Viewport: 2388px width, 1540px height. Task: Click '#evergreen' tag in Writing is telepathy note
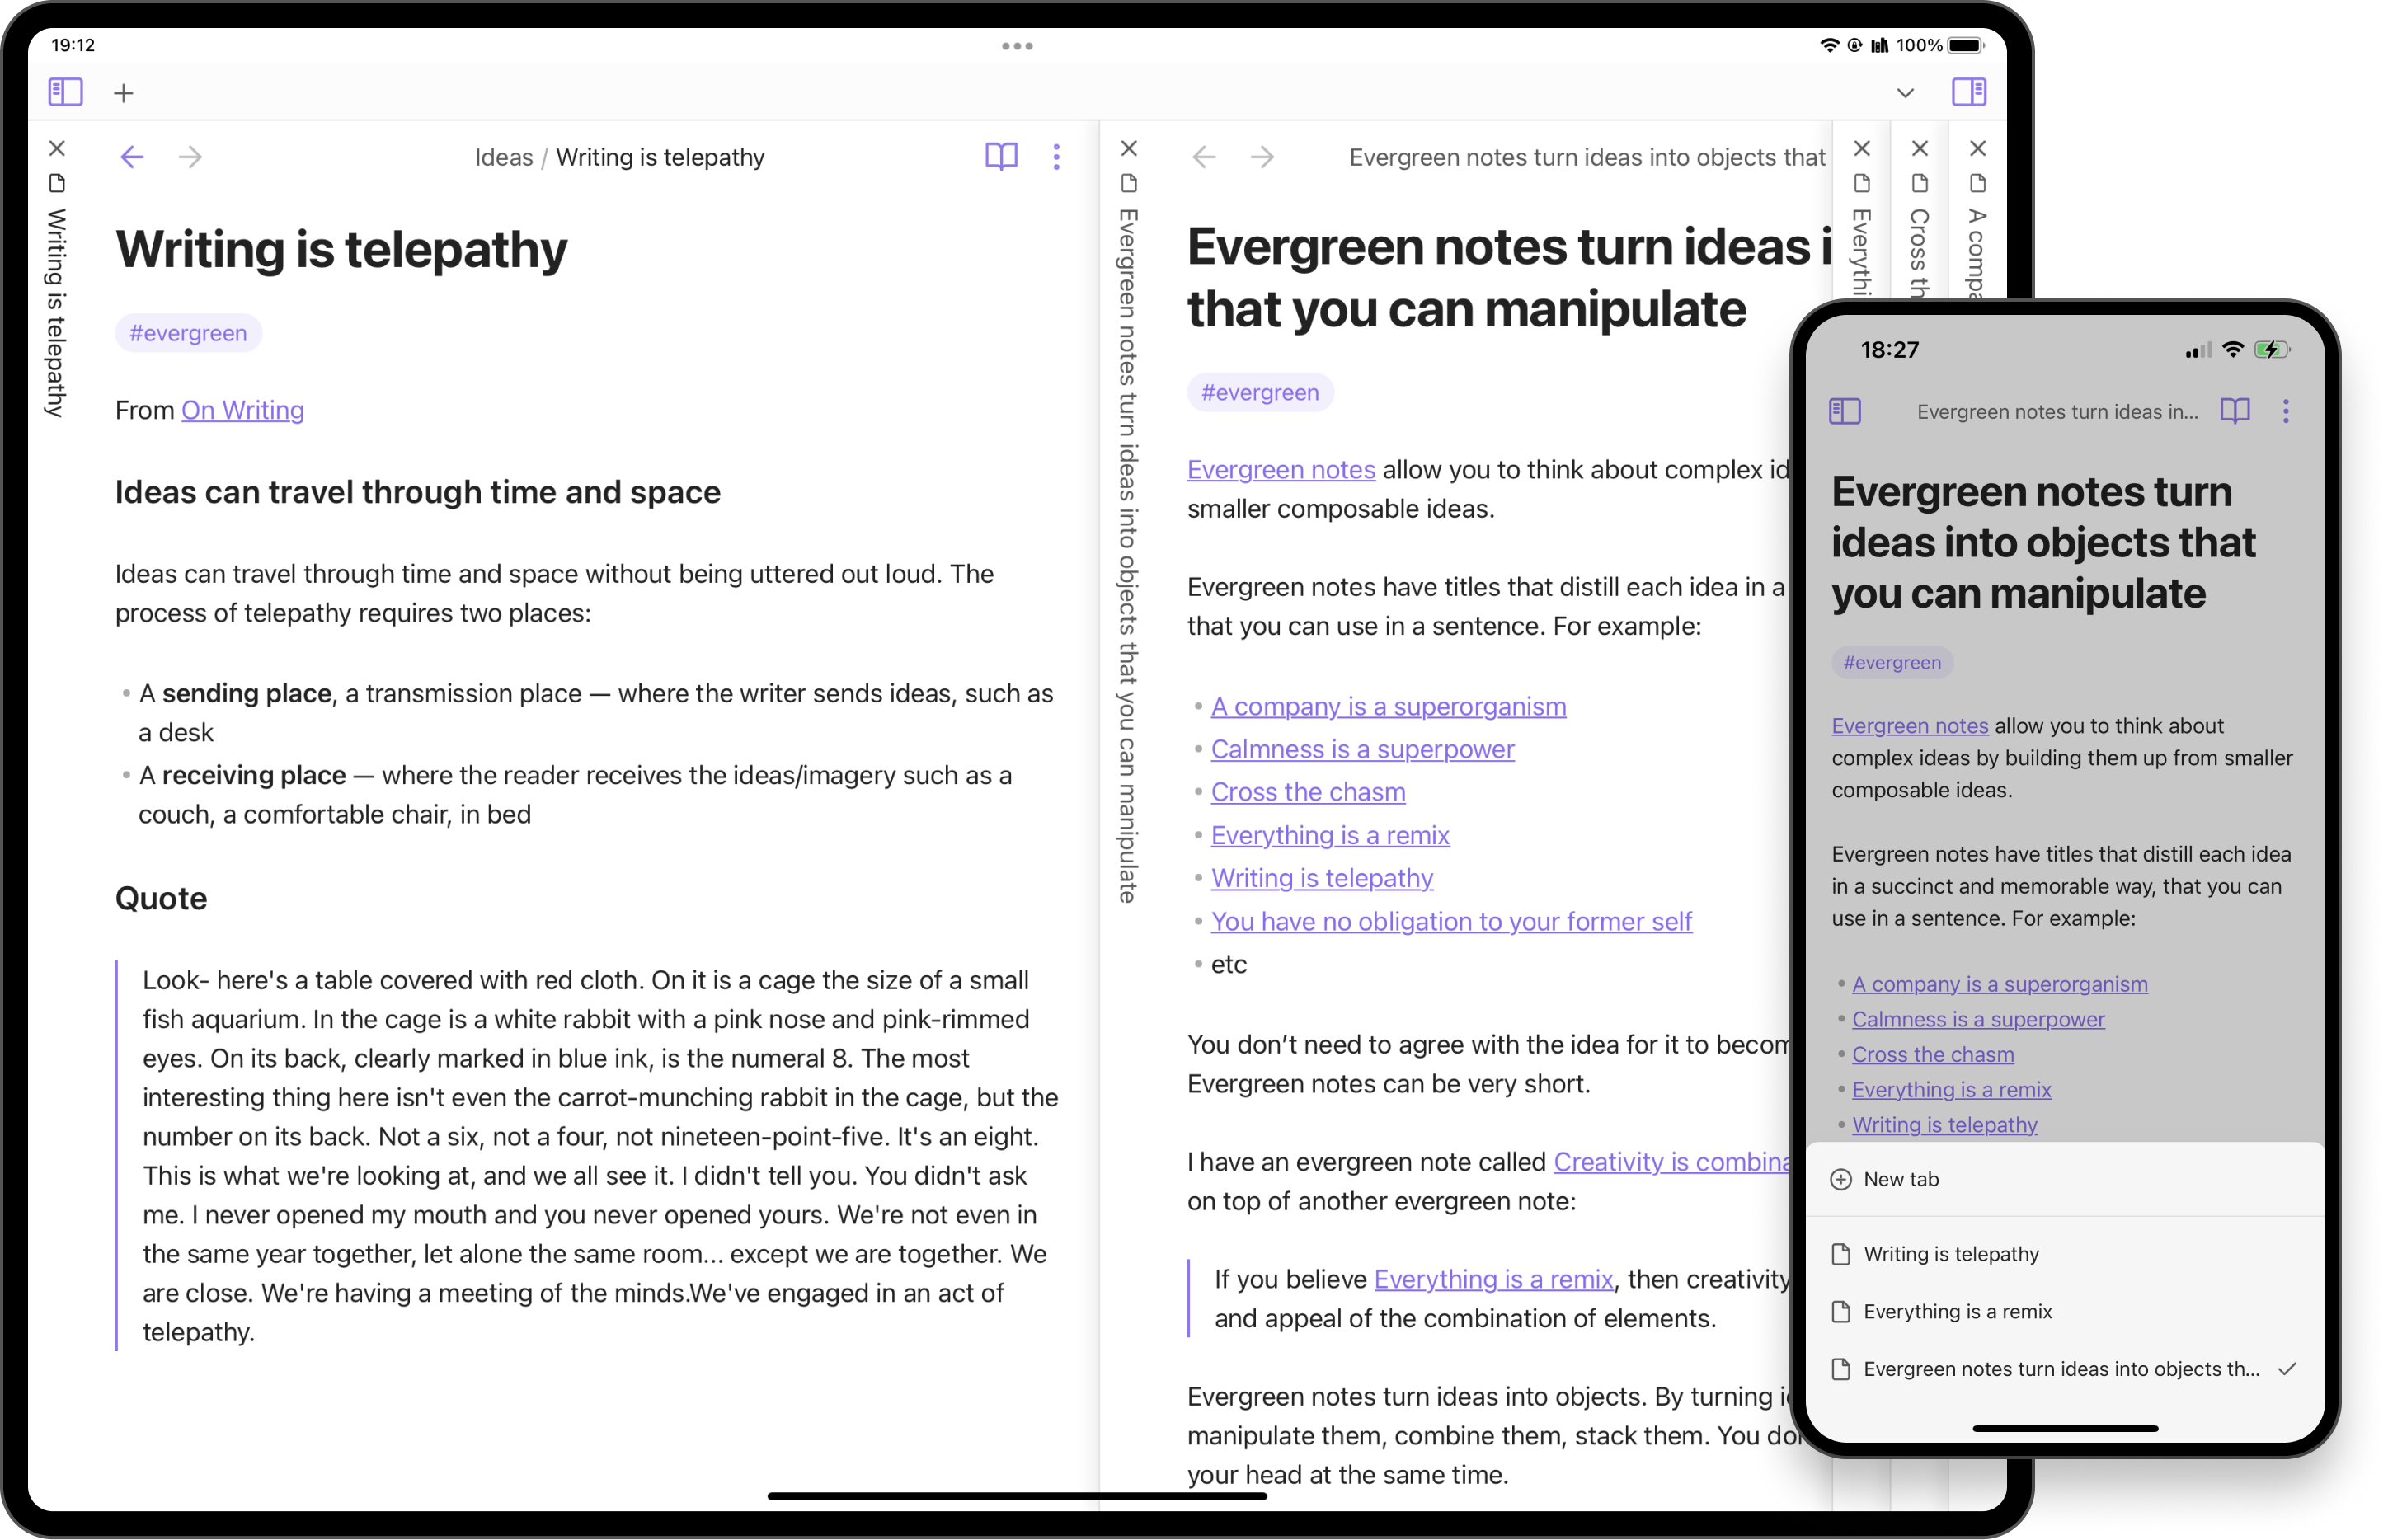186,332
